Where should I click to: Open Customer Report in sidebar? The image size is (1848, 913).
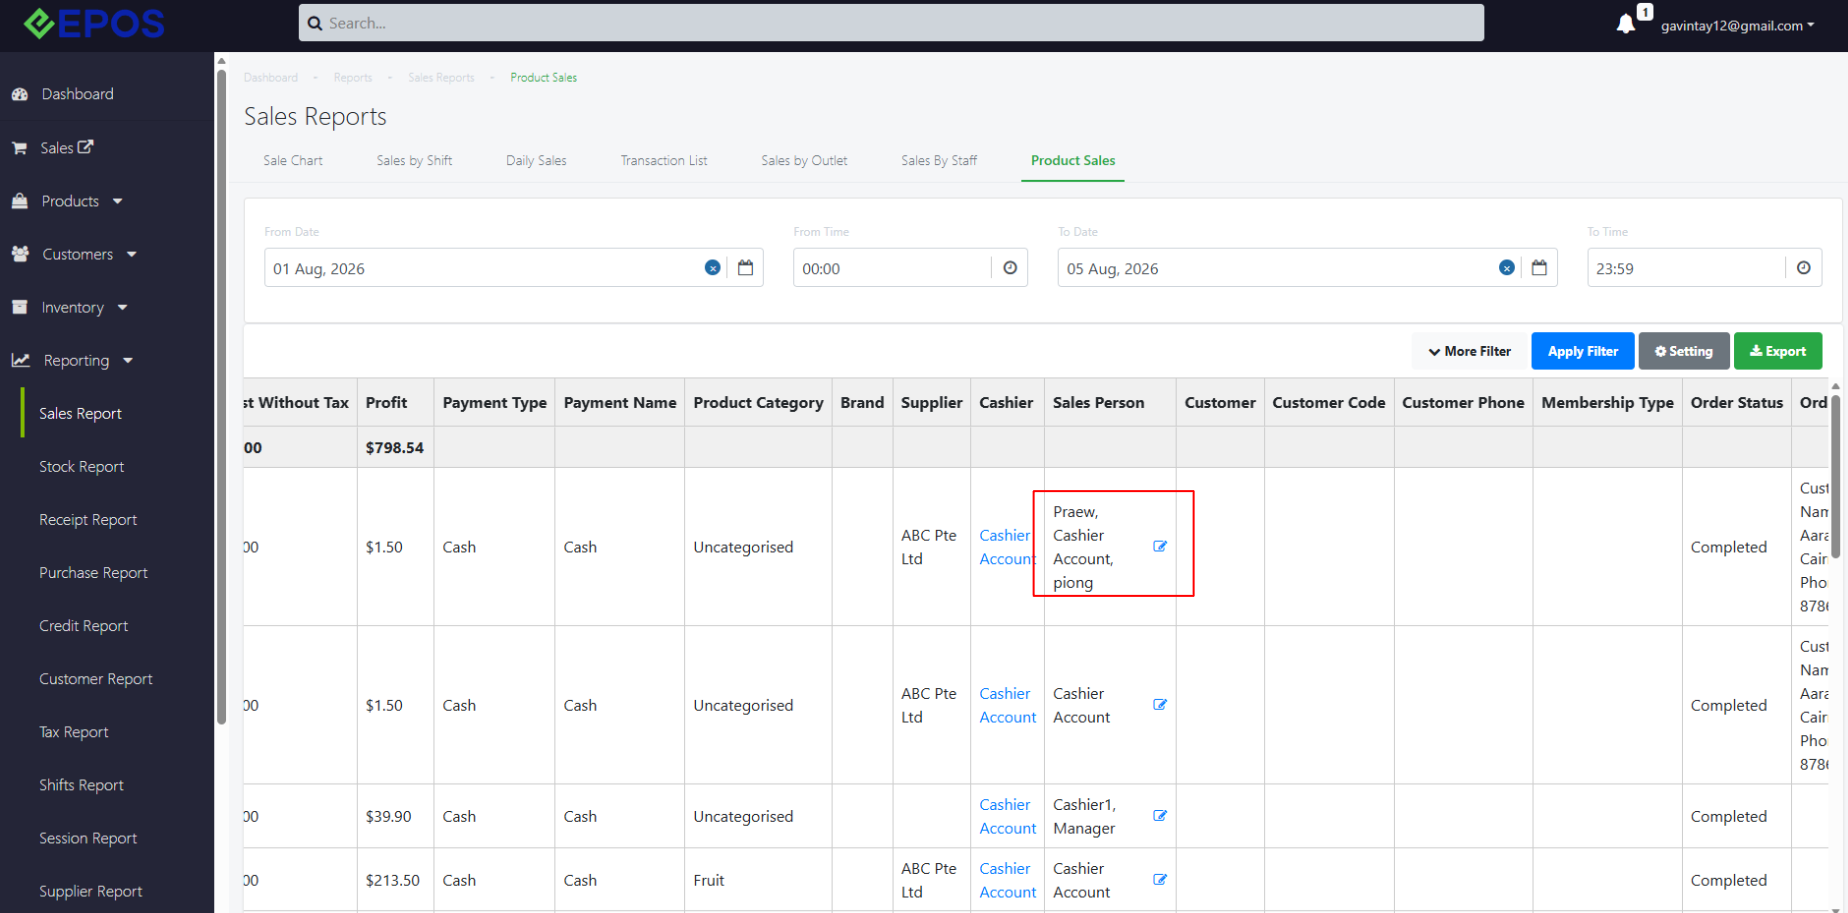point(96,678)
